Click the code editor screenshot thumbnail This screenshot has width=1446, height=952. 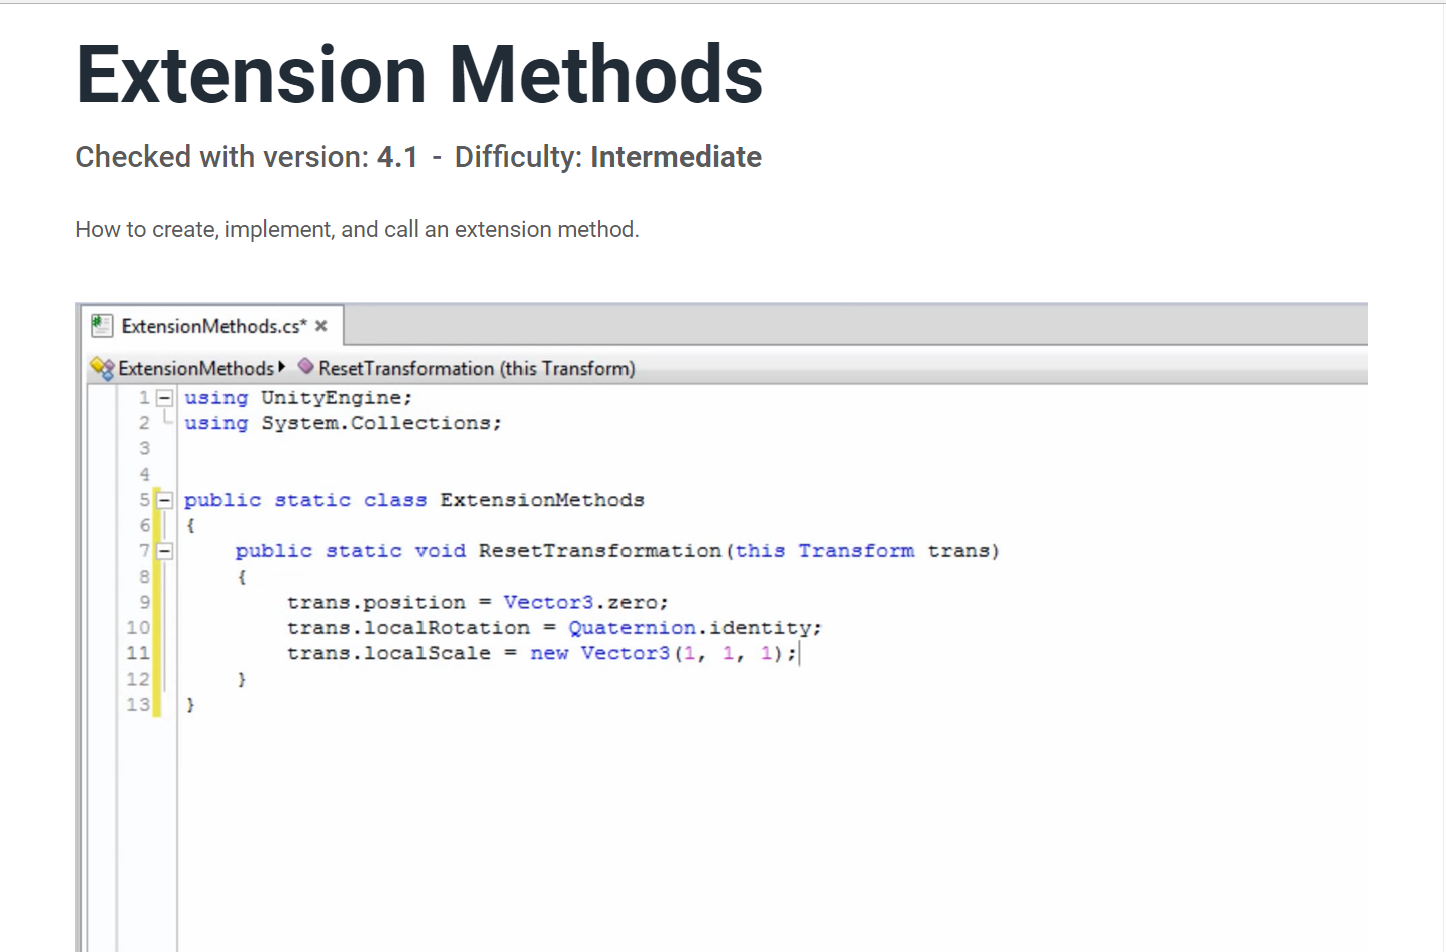click(x=721, y=627)
